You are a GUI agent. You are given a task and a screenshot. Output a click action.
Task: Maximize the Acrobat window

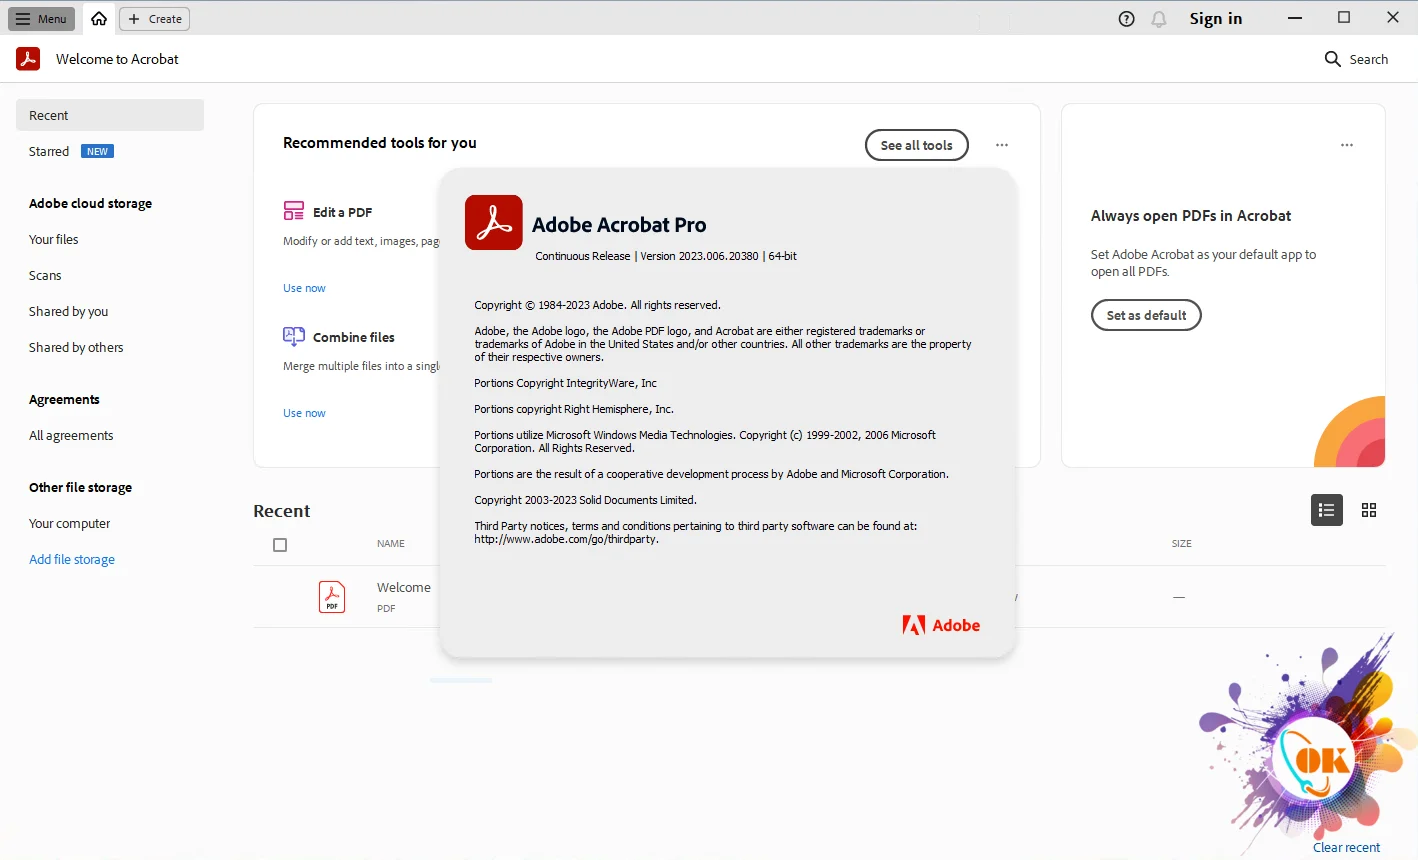point(1344,18)
